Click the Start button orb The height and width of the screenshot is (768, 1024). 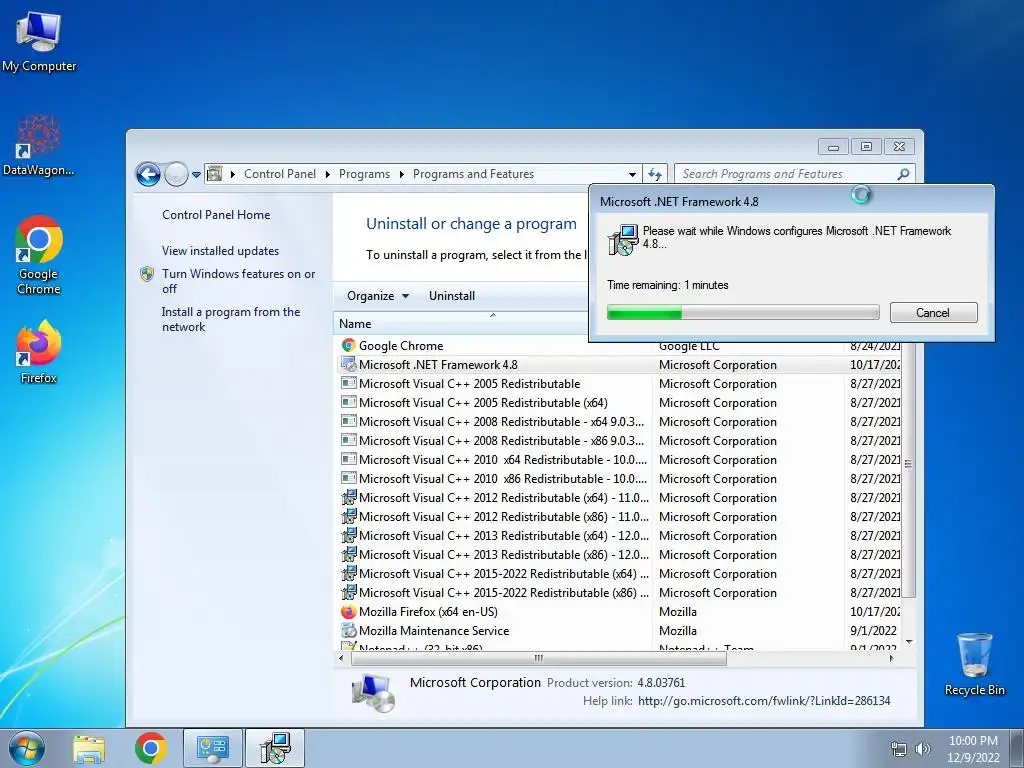27,748
